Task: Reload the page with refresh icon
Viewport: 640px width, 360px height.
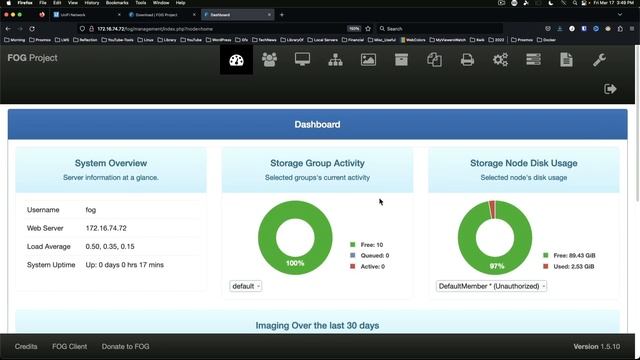Action: coord(32,29)
